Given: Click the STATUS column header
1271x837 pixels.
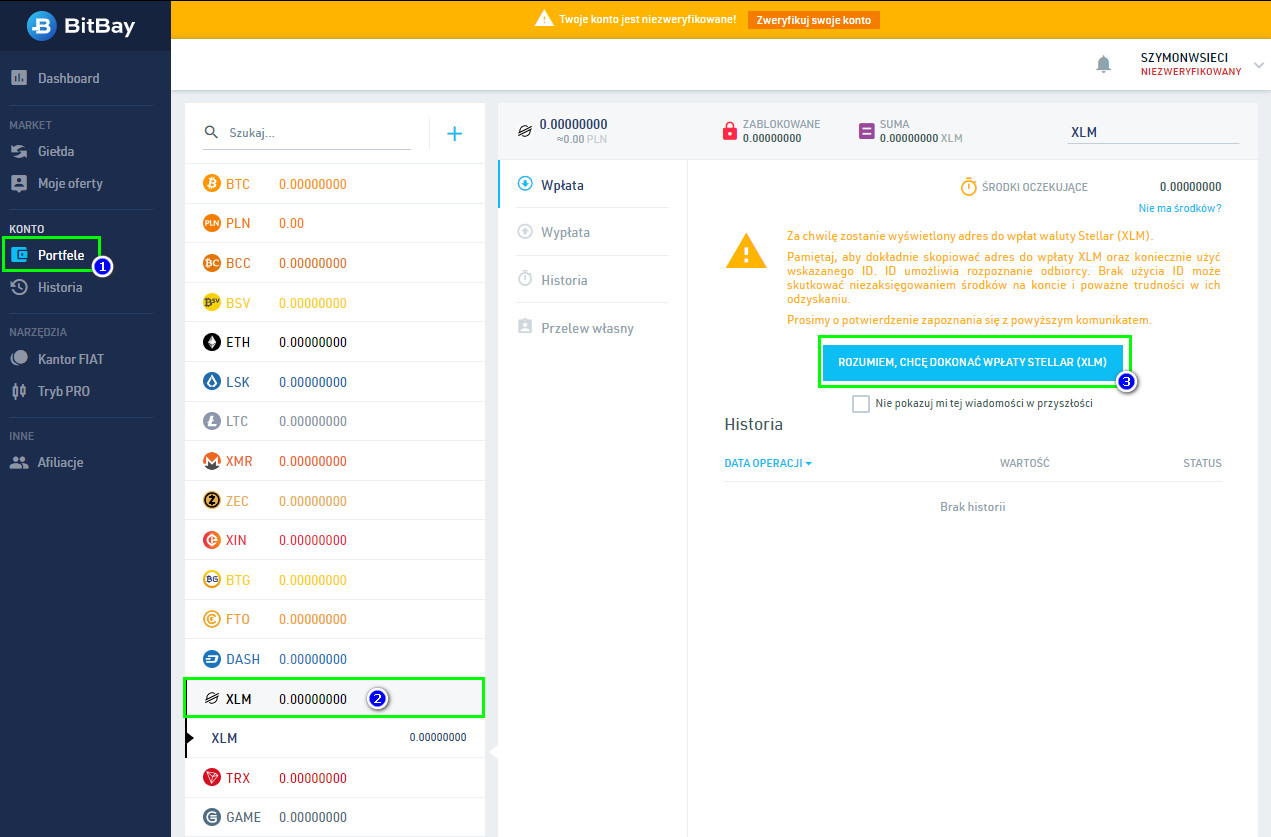Looking at the screenshot, I should click(x=1202, y=463).
